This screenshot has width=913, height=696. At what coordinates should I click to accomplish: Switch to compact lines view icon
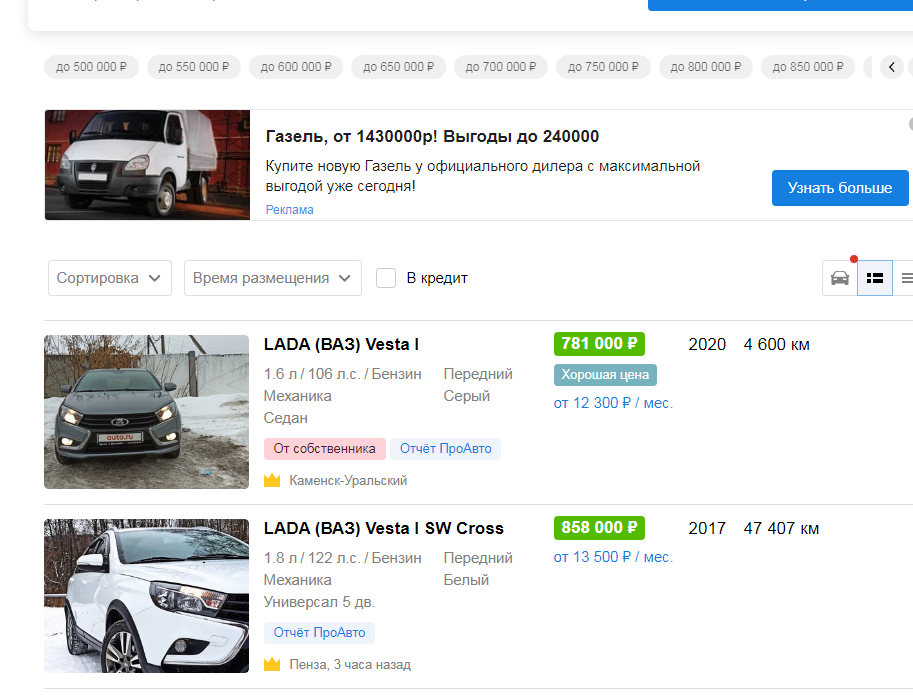[905, 278]
